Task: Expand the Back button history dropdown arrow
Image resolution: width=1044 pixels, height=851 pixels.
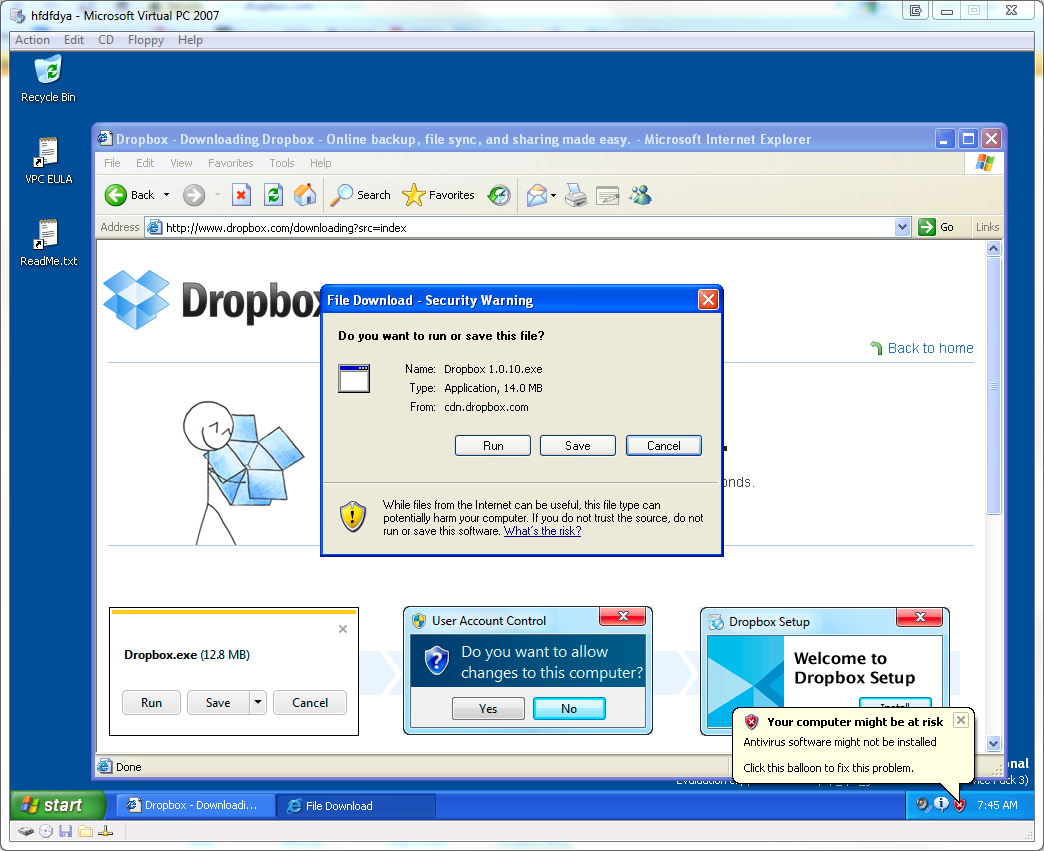Action: pos(166,195)
